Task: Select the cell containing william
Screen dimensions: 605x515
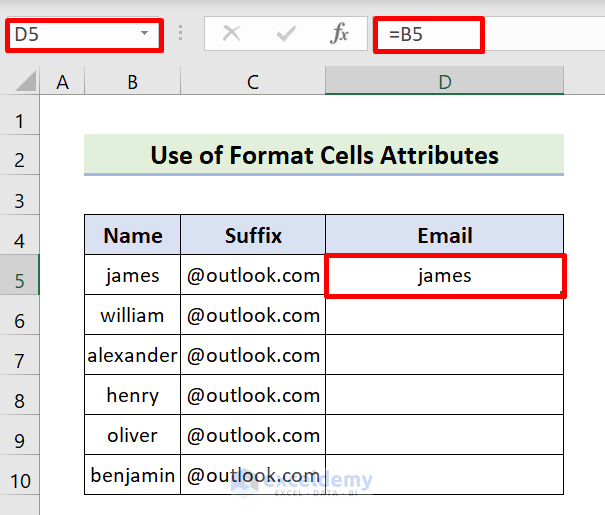Action: coord(132,316)
